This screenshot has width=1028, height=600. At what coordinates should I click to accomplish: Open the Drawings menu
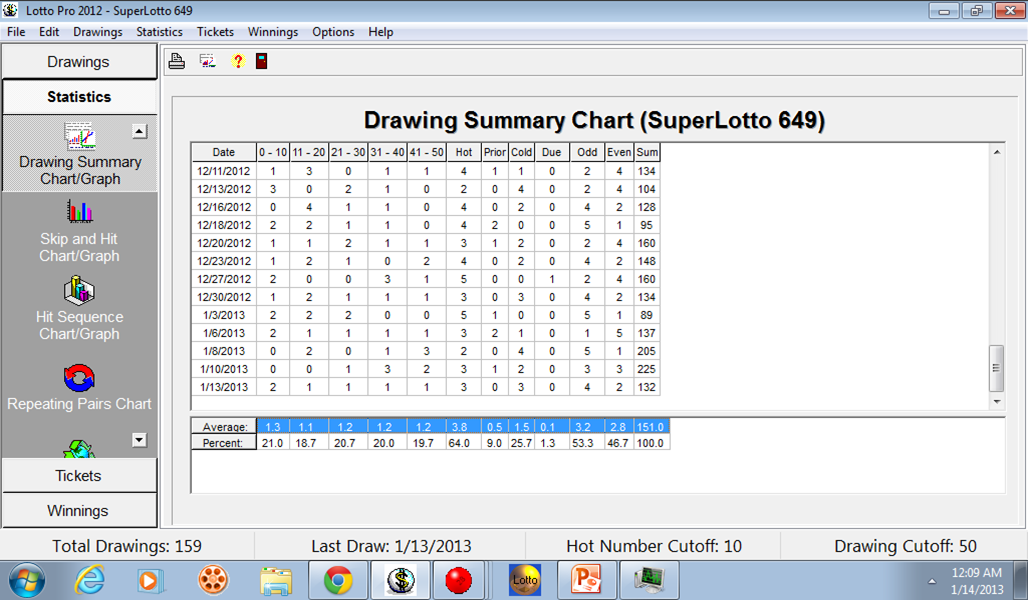click(x=98, y=32)
